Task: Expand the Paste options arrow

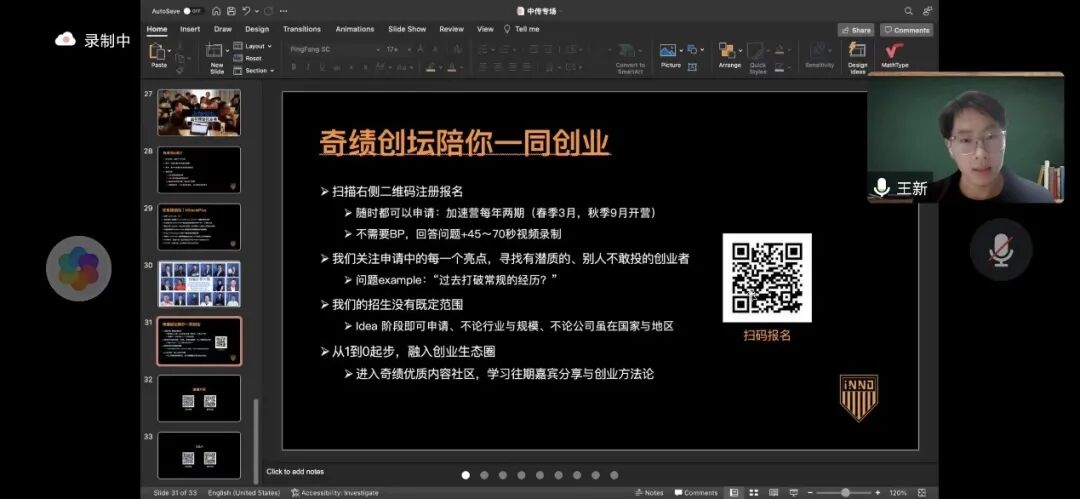Action: 169,52
